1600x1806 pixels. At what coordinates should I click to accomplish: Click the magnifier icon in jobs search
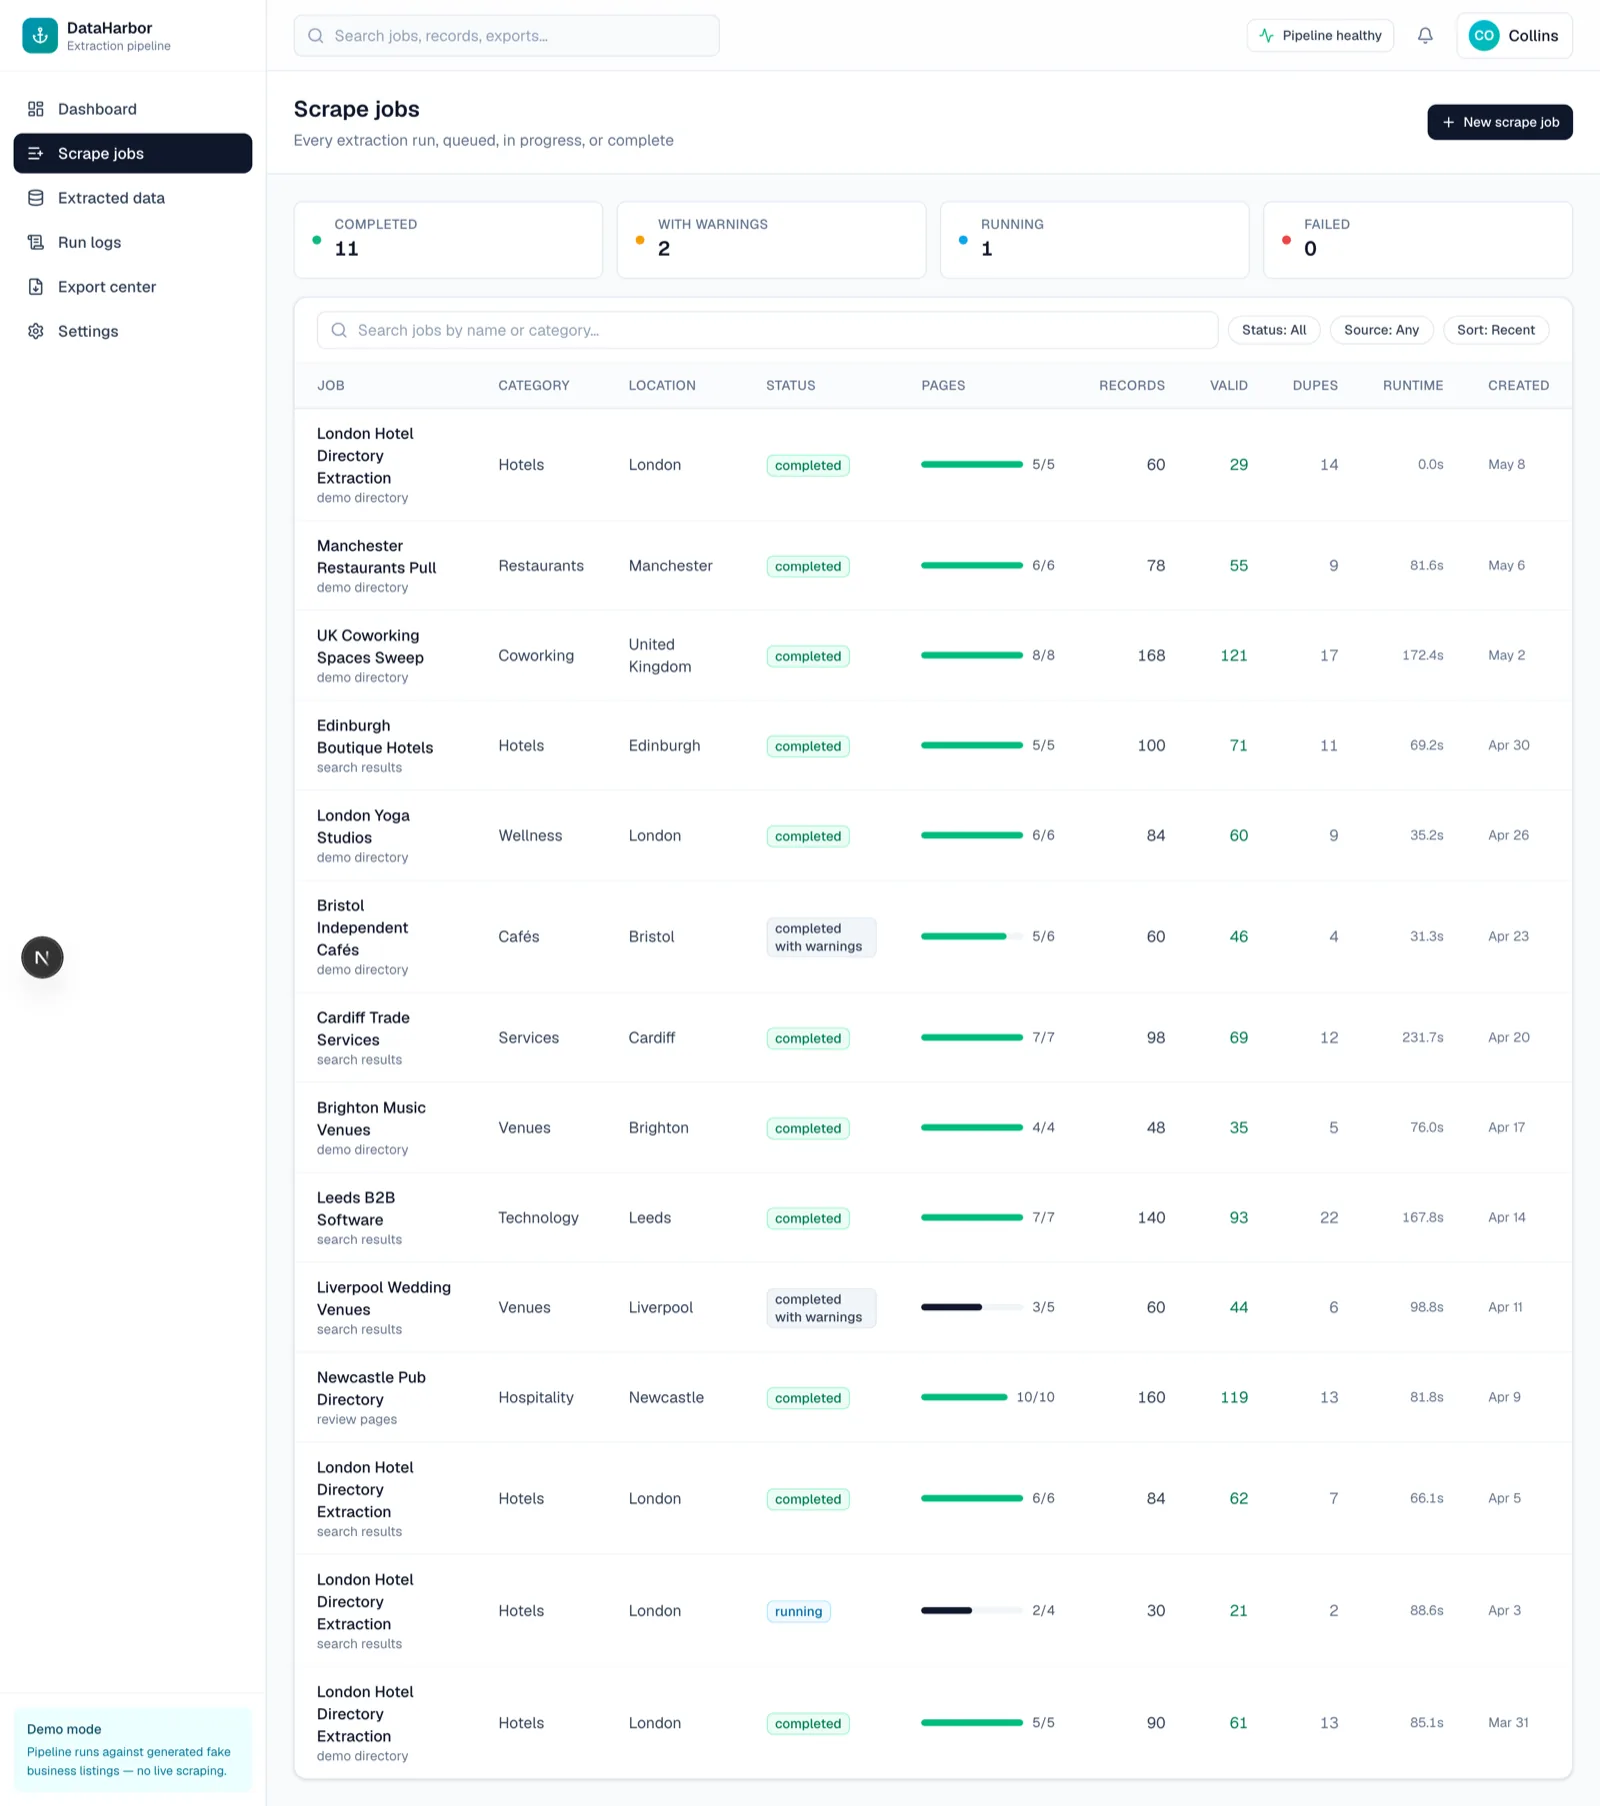tap(339, 330)
